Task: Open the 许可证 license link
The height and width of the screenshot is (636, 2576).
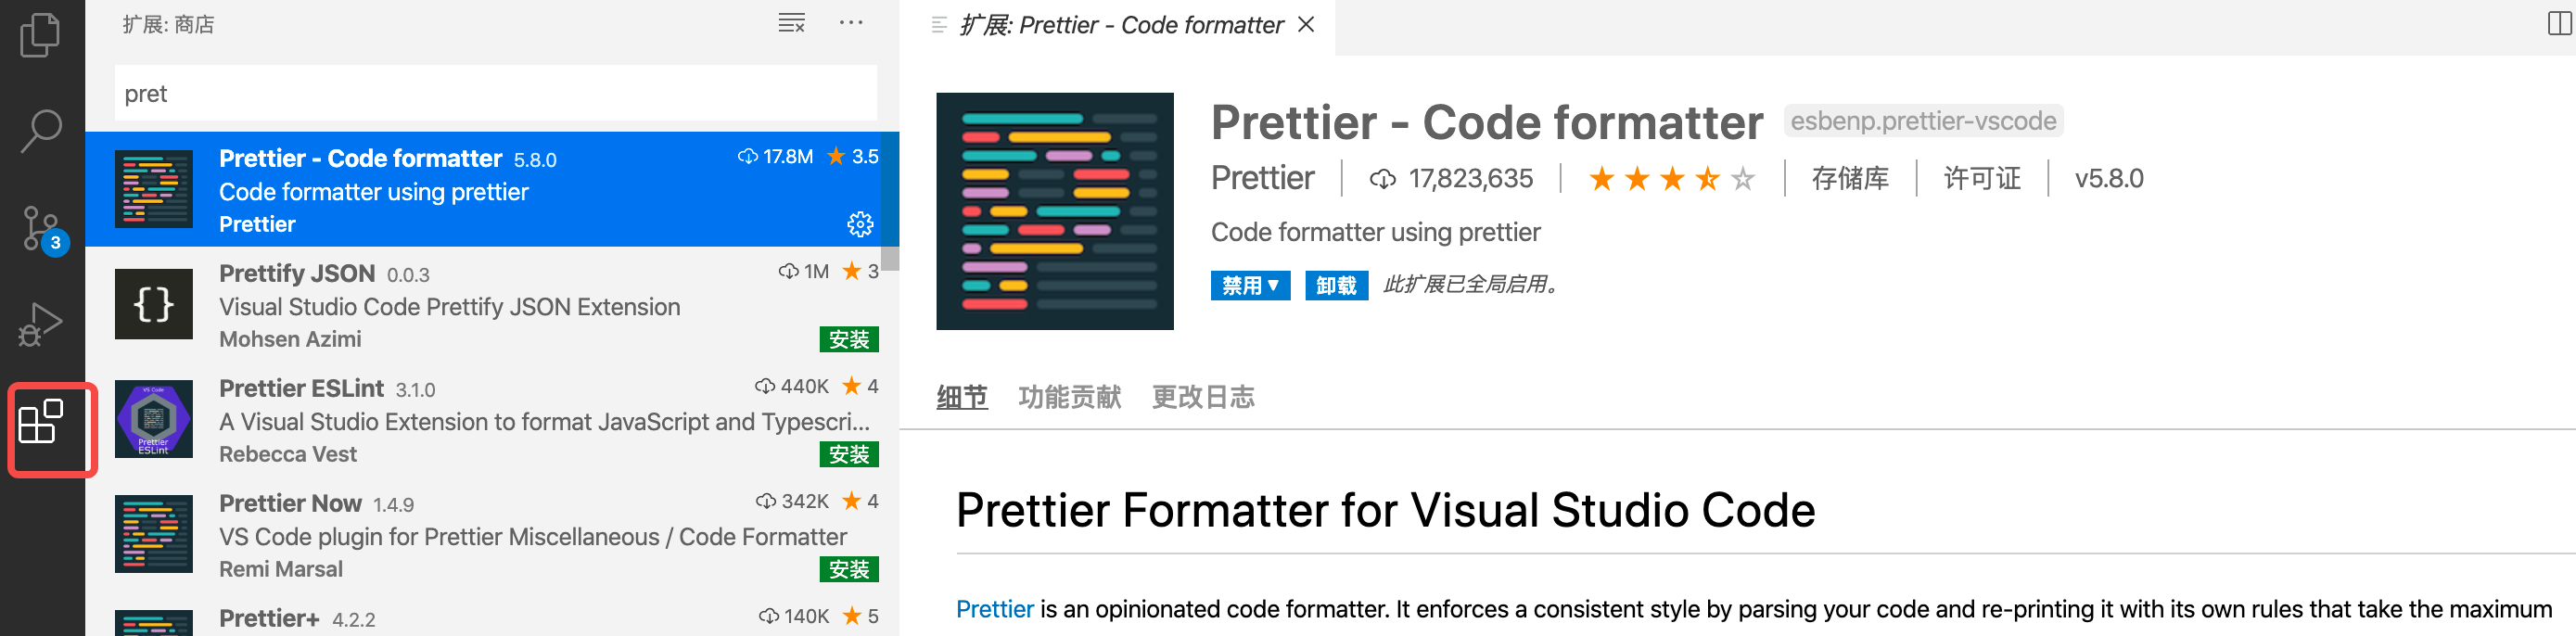Action: [x=1982, y=179]
